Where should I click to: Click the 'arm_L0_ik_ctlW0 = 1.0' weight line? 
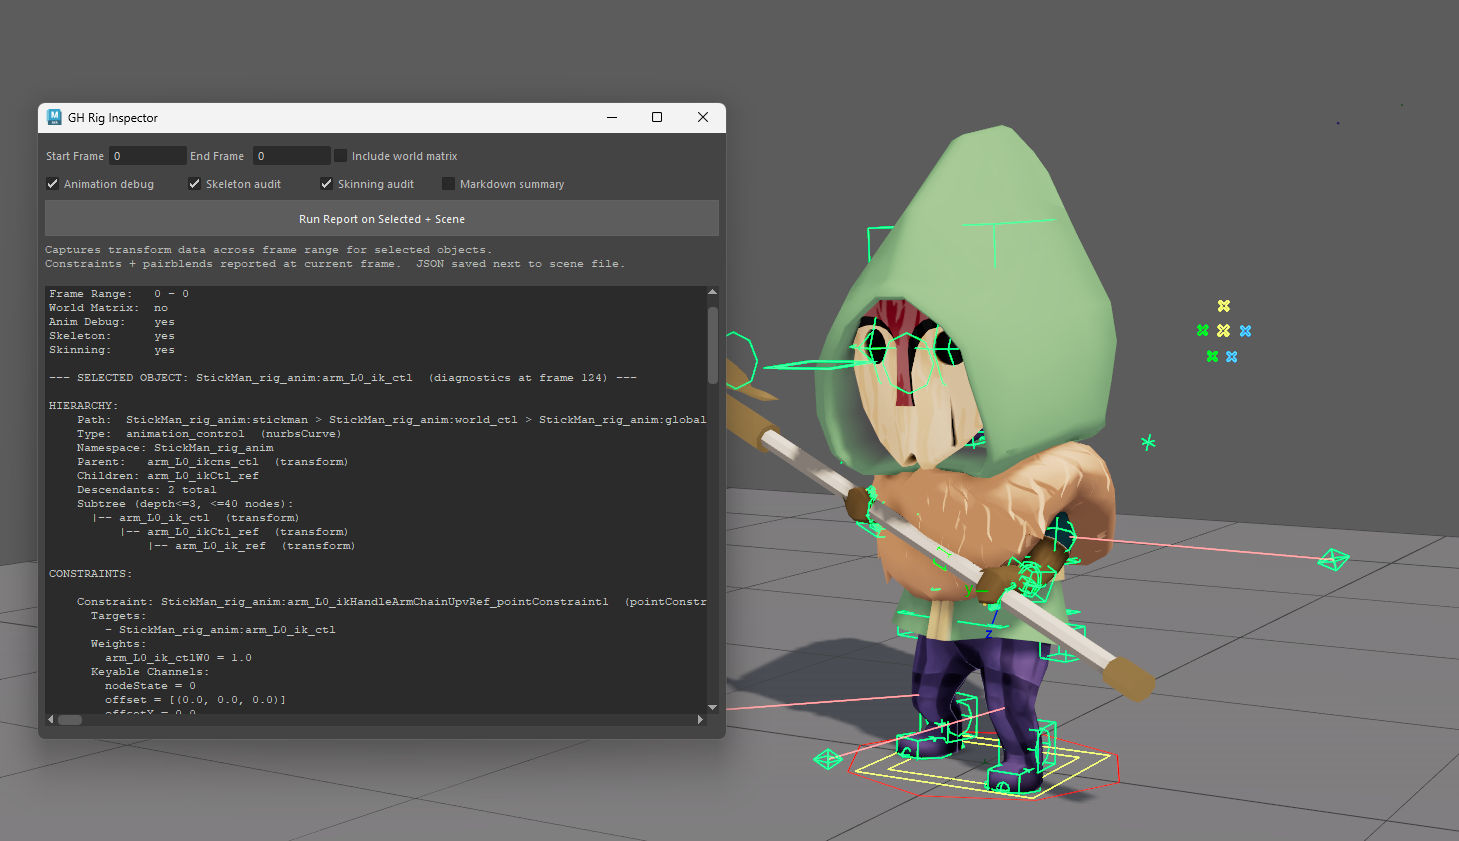(x=178, y=657)
